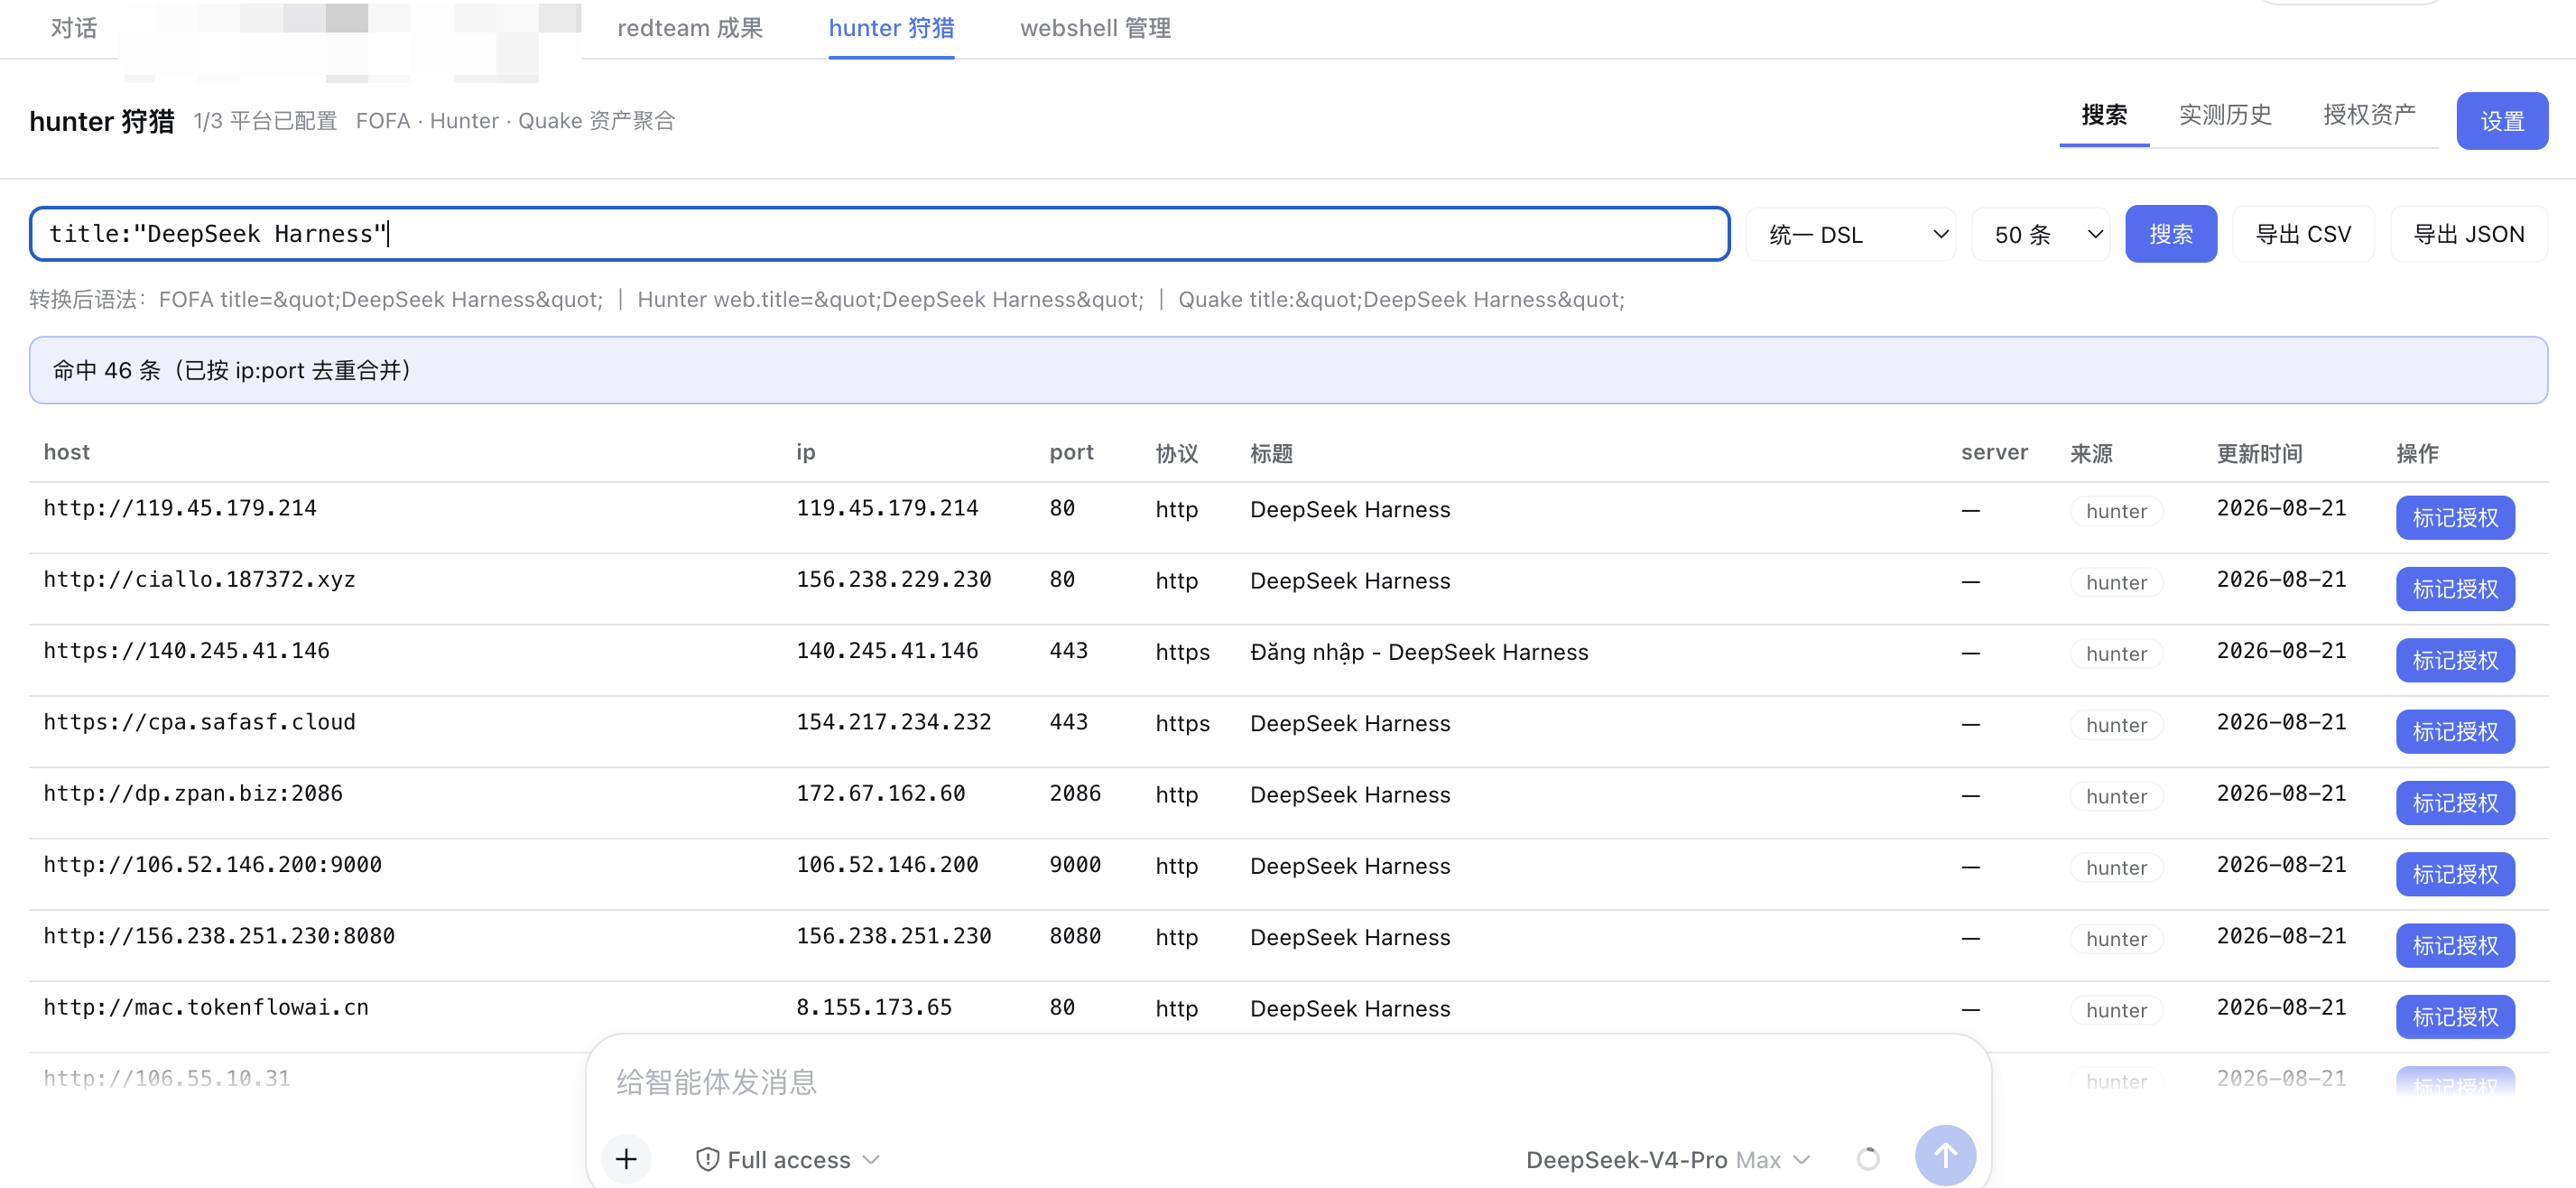
Task: Click IP cell 172.67.162.60
Action: pos(880,793)
